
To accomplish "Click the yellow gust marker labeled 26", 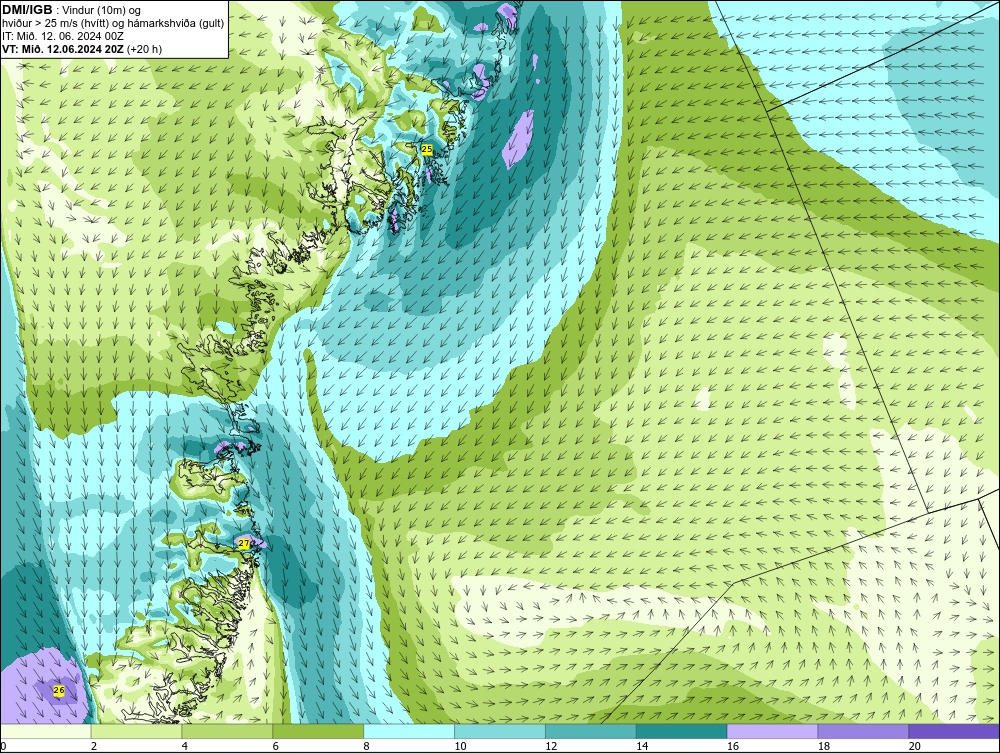I will (59, 691).
